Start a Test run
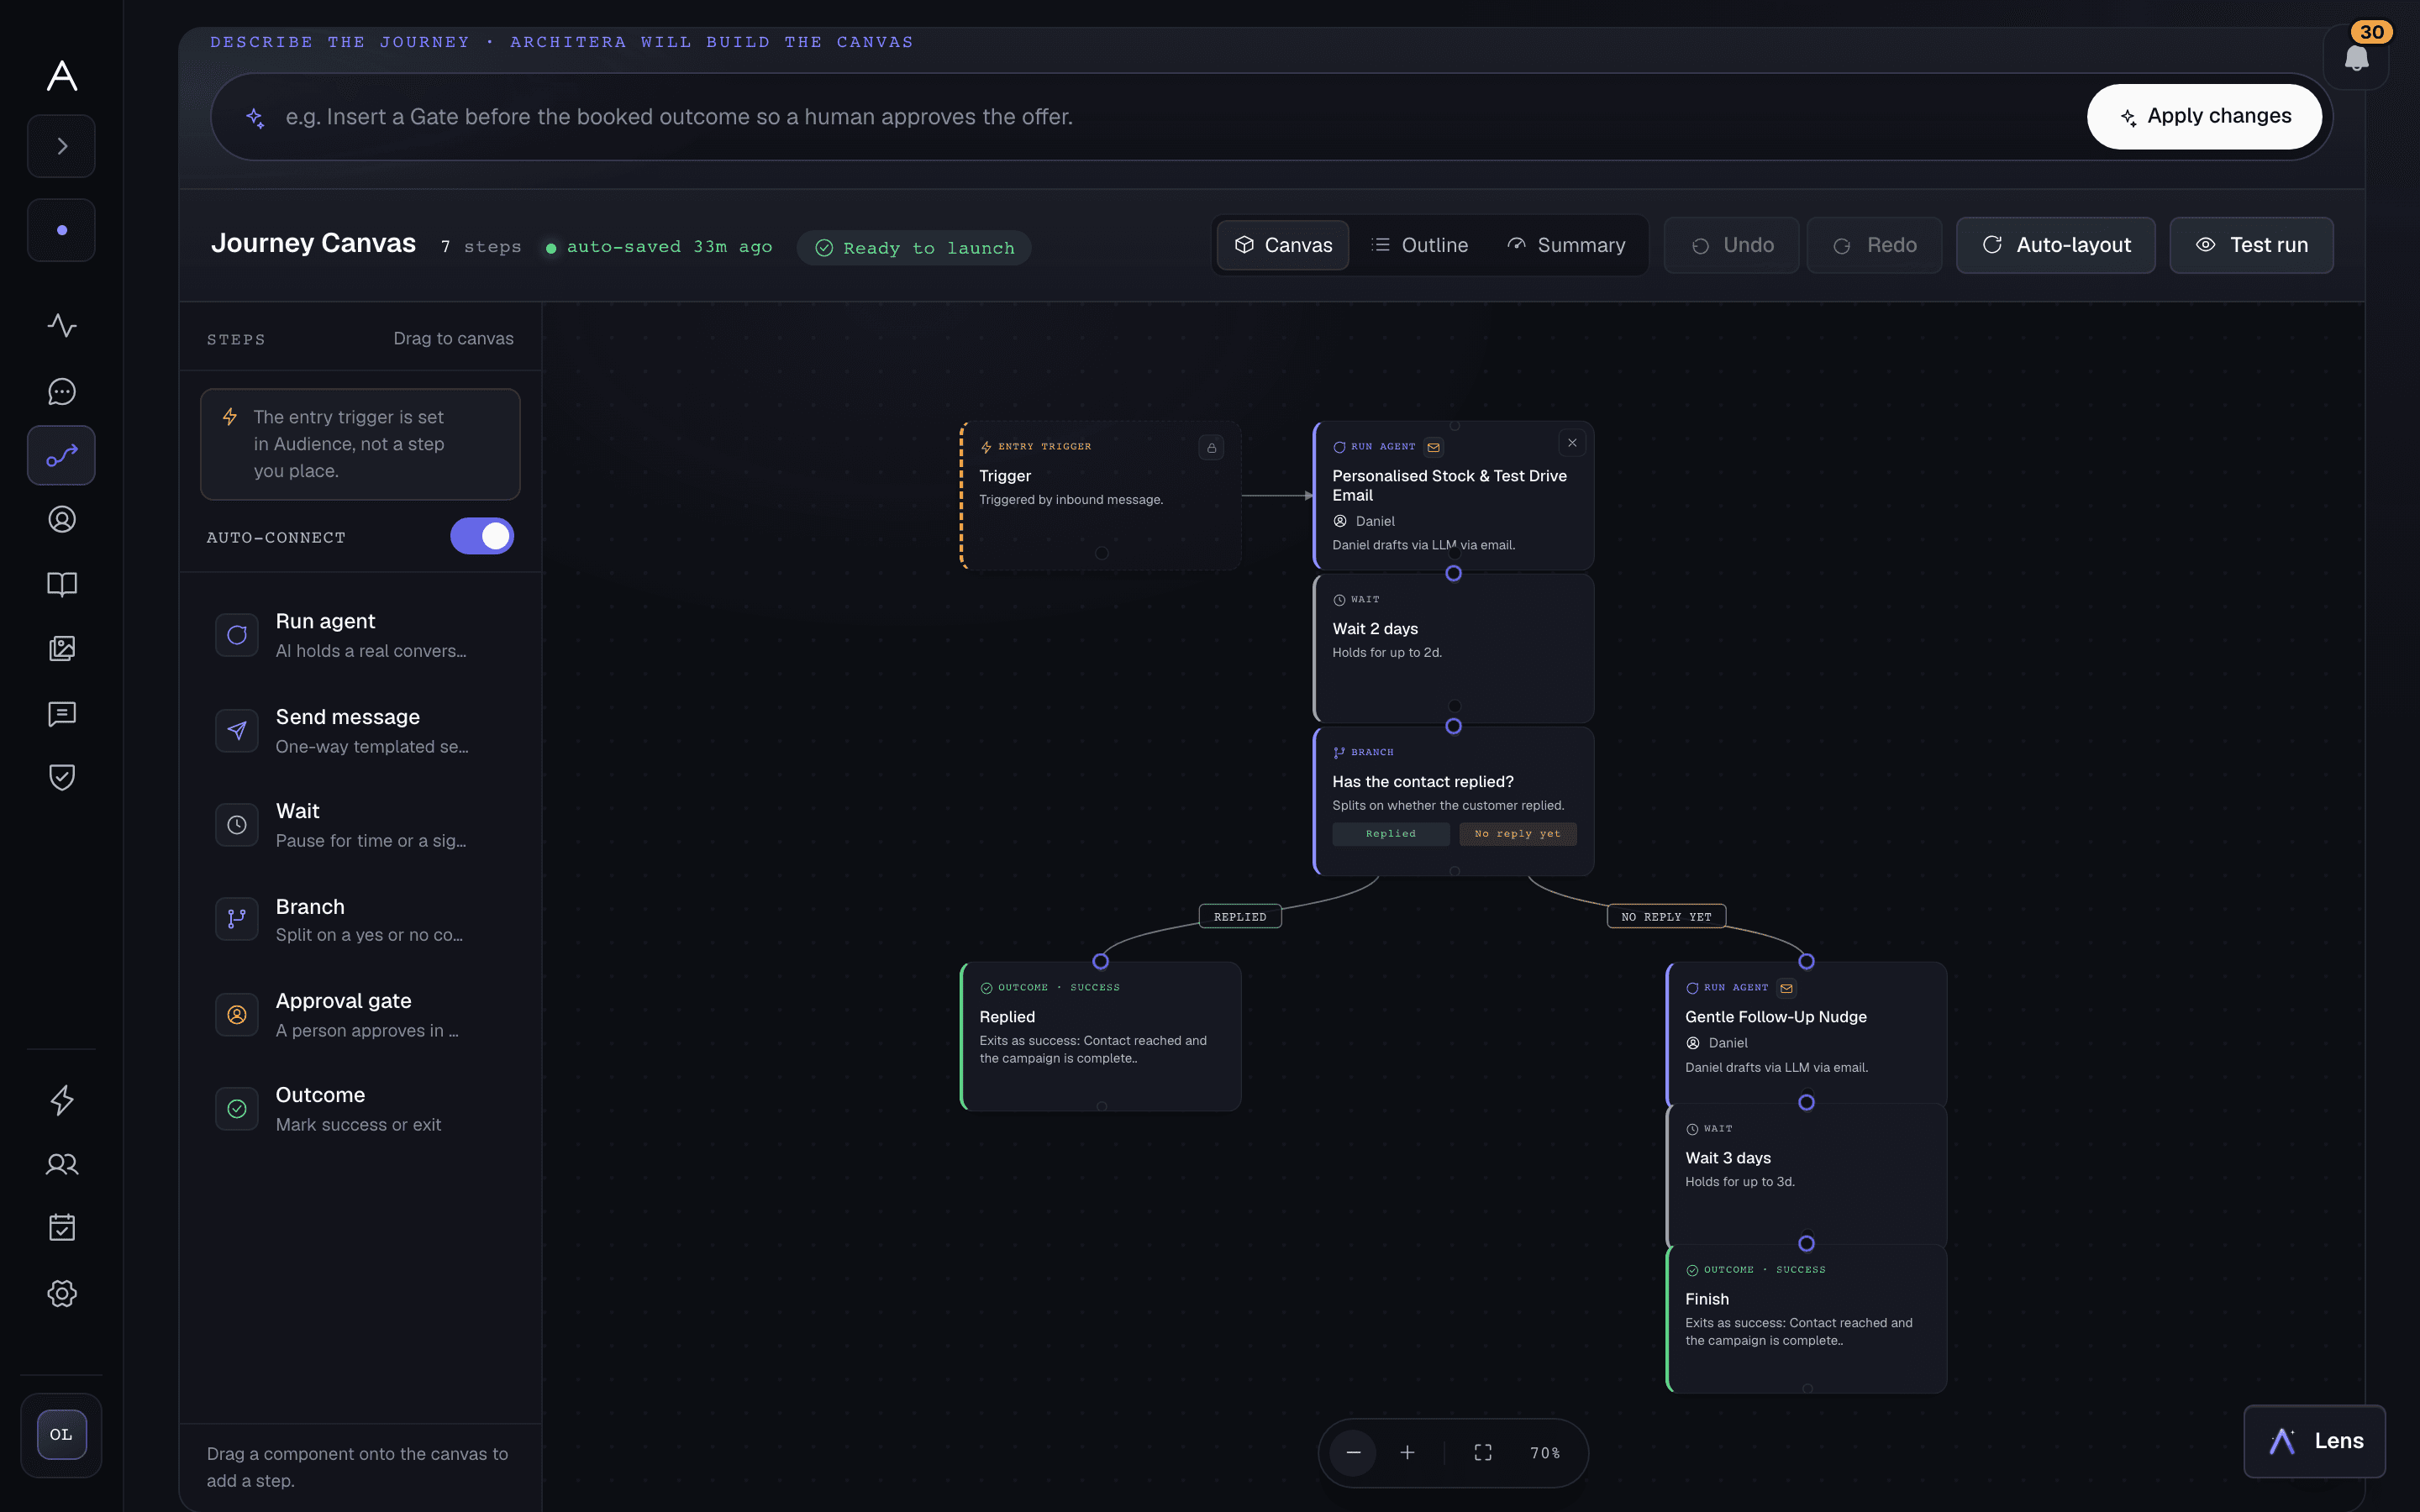The height and width of the screenshot is (1512, 2420). [2251, 245]
